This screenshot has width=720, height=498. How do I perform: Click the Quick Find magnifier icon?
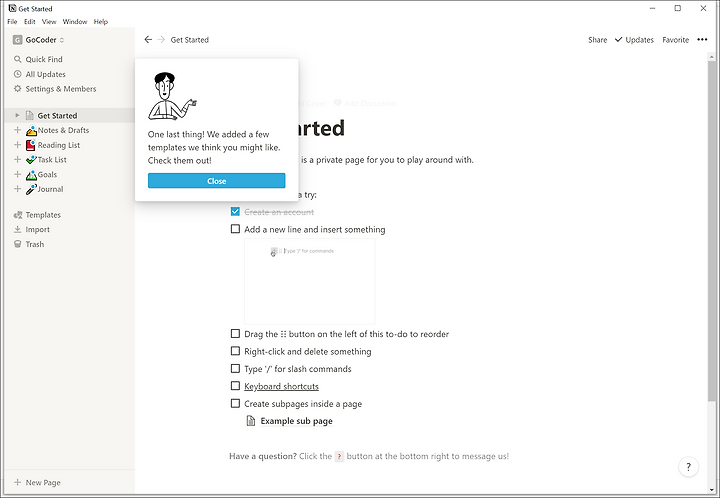click(17, 59)
